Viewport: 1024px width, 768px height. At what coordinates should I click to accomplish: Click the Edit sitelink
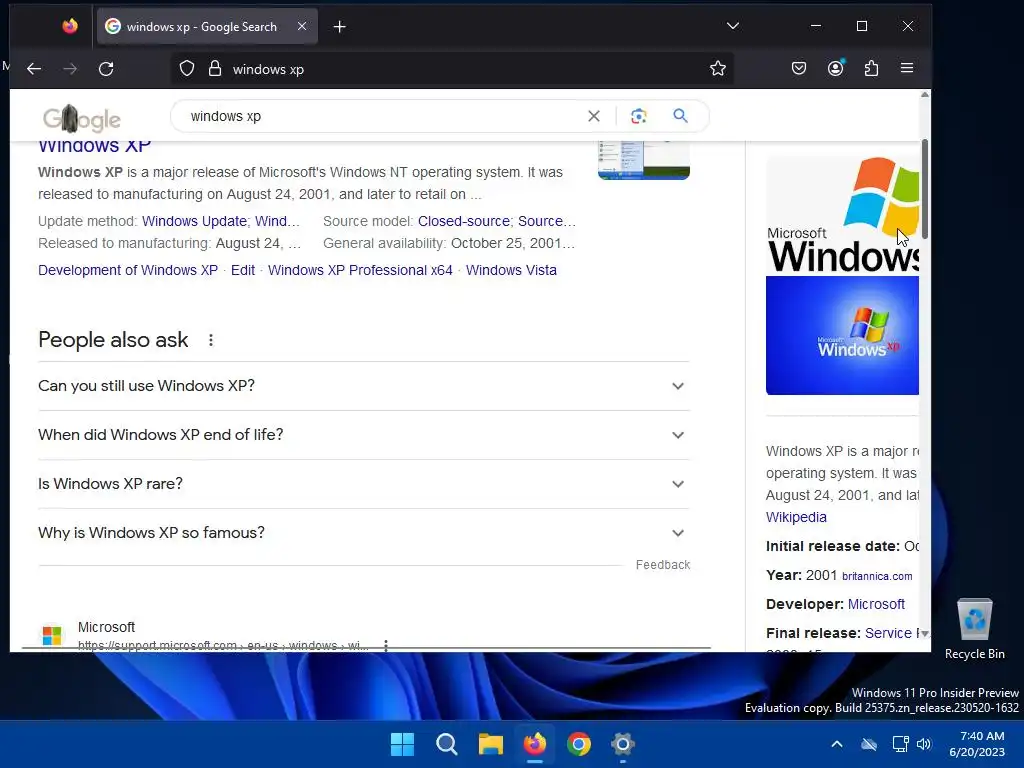pyautogui.click(x=243, y=270)
